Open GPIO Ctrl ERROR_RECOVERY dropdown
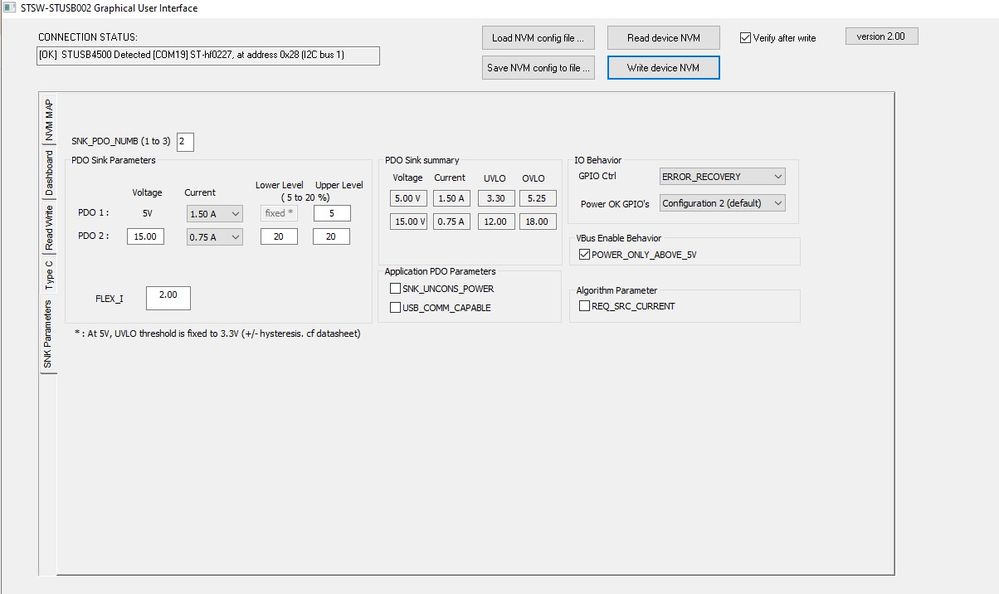This screenshot has height=594, width=999. point(722,177)
